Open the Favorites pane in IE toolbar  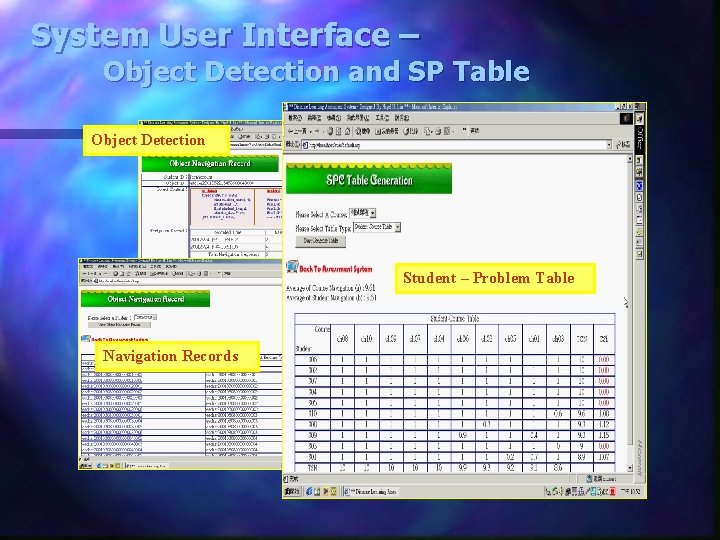387,131
